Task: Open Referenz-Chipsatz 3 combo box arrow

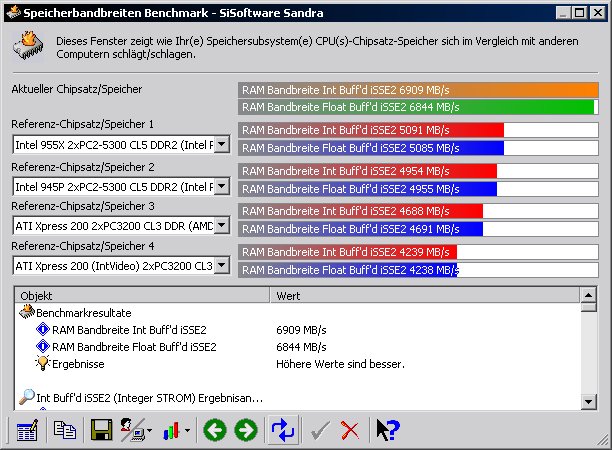Action: point(222,225)
